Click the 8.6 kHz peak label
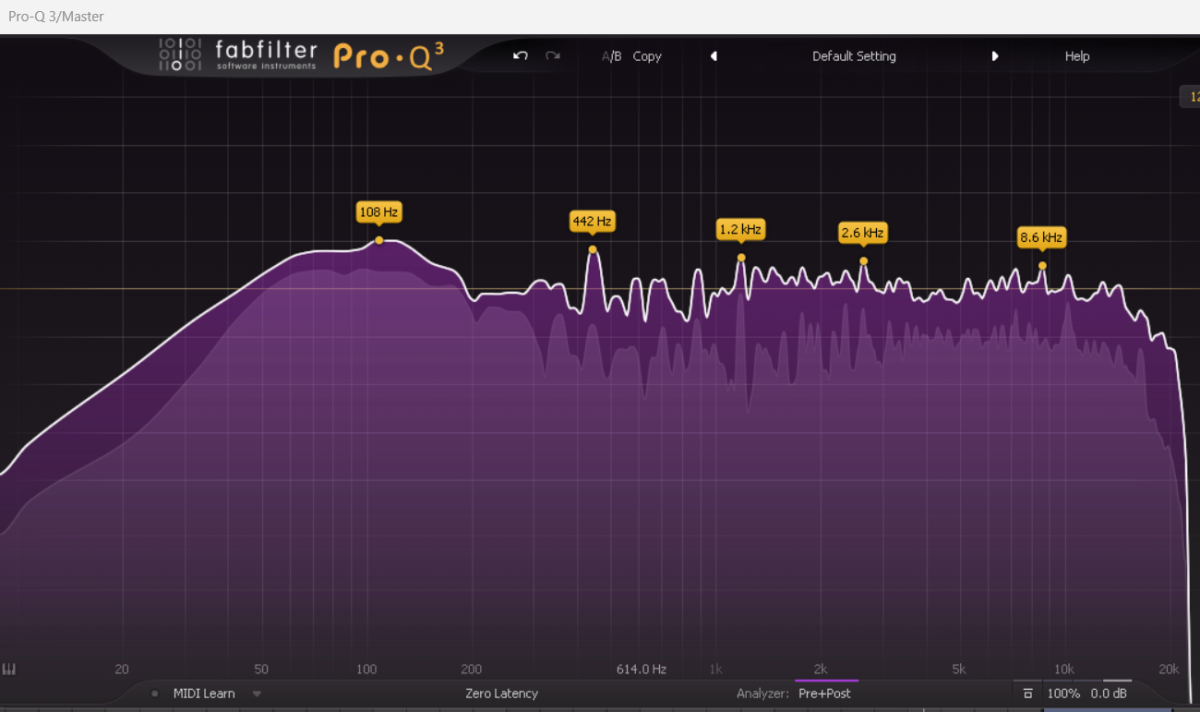Viewport: 1200px width, 712px height. click(1041, 238)
